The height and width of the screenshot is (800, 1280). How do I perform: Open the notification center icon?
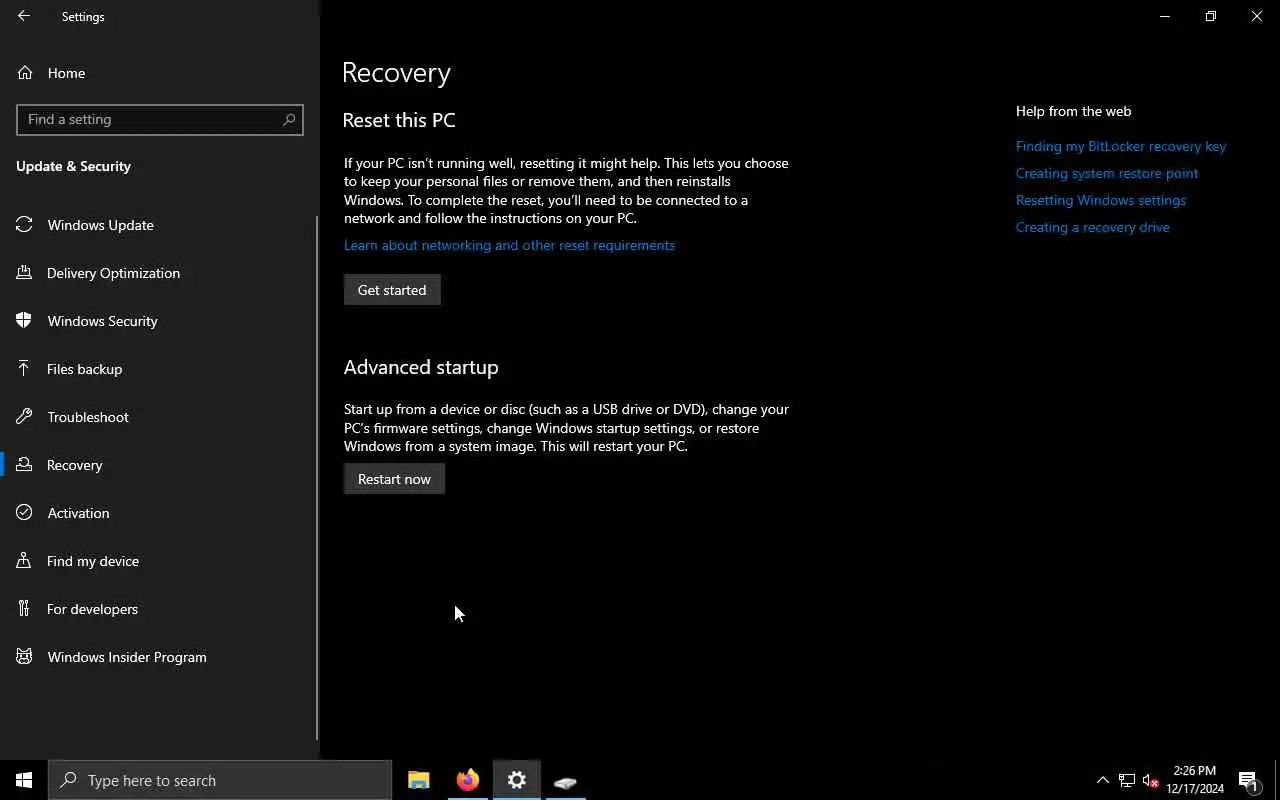click(x=1248, y=780)
